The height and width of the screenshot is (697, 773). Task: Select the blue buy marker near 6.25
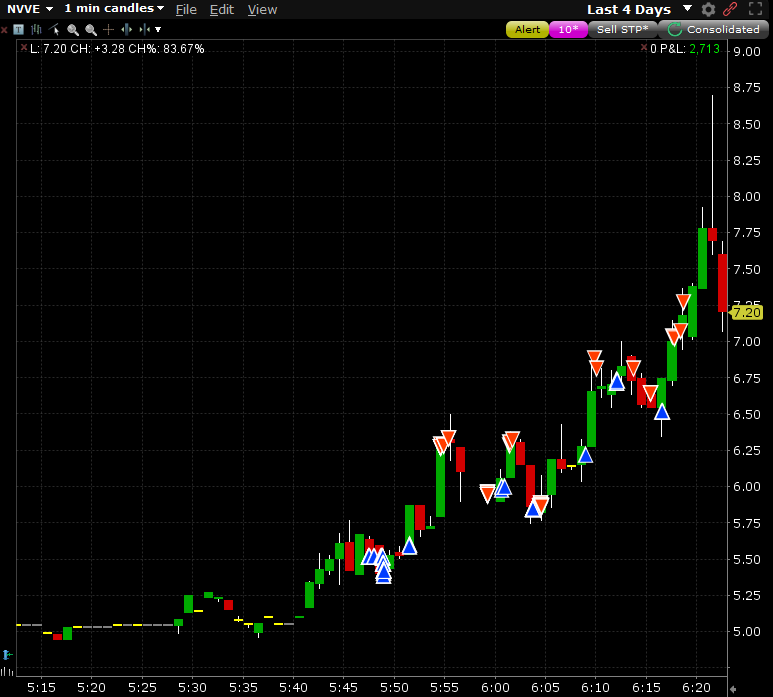click(x=585, y=454)
